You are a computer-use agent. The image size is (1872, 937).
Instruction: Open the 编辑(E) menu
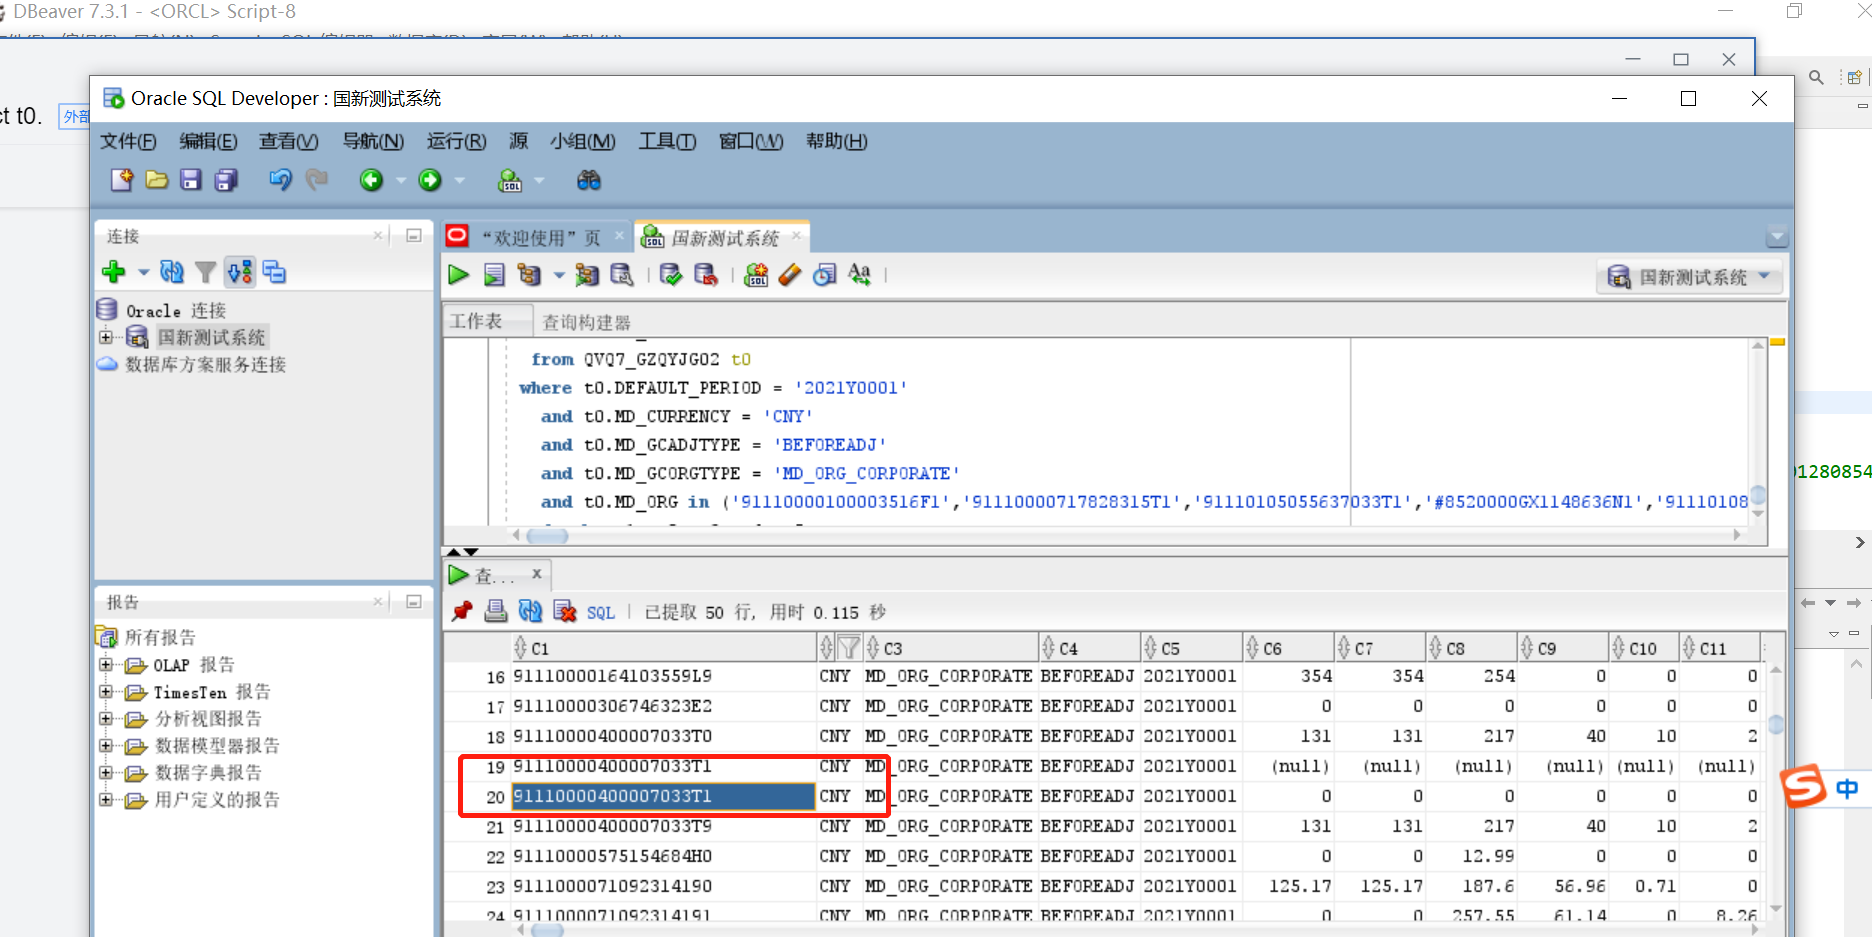point(208,141)
